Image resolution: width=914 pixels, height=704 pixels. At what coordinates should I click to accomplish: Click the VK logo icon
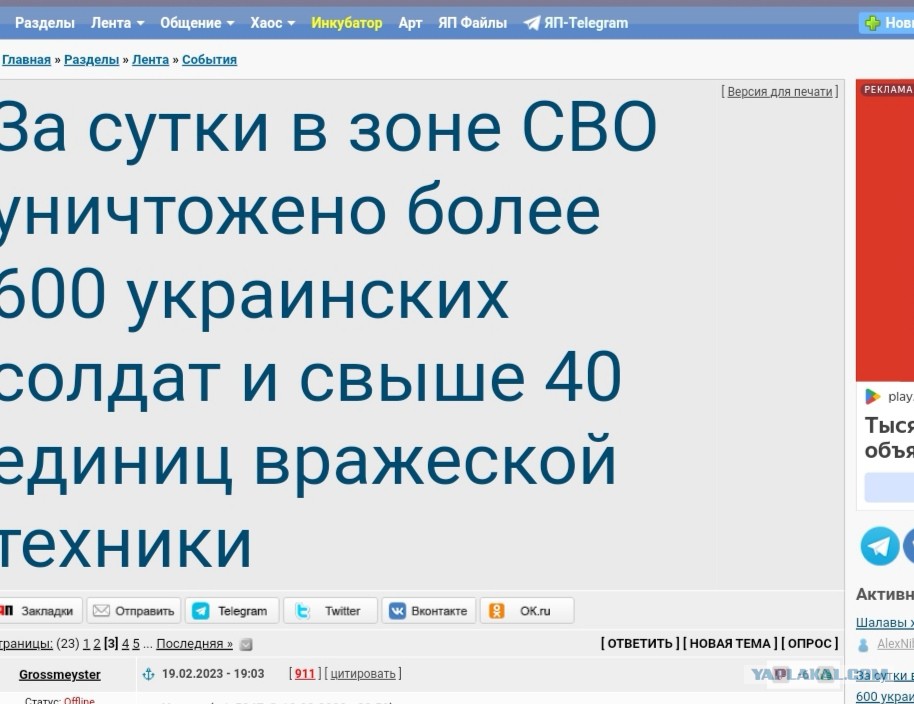click(x=397, y=611)
